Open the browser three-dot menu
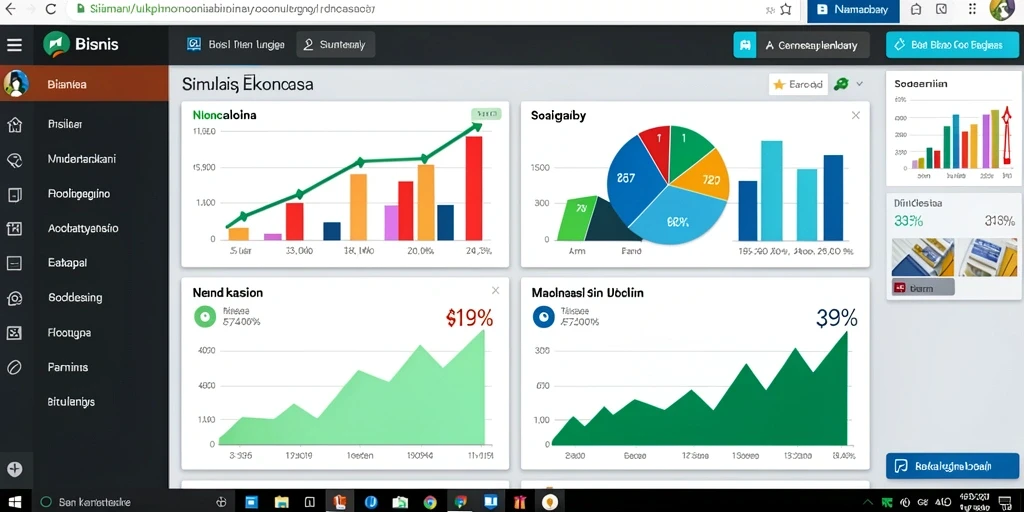Image resolution: width=1024 pixels, height=512 pixels. [972, 9]
